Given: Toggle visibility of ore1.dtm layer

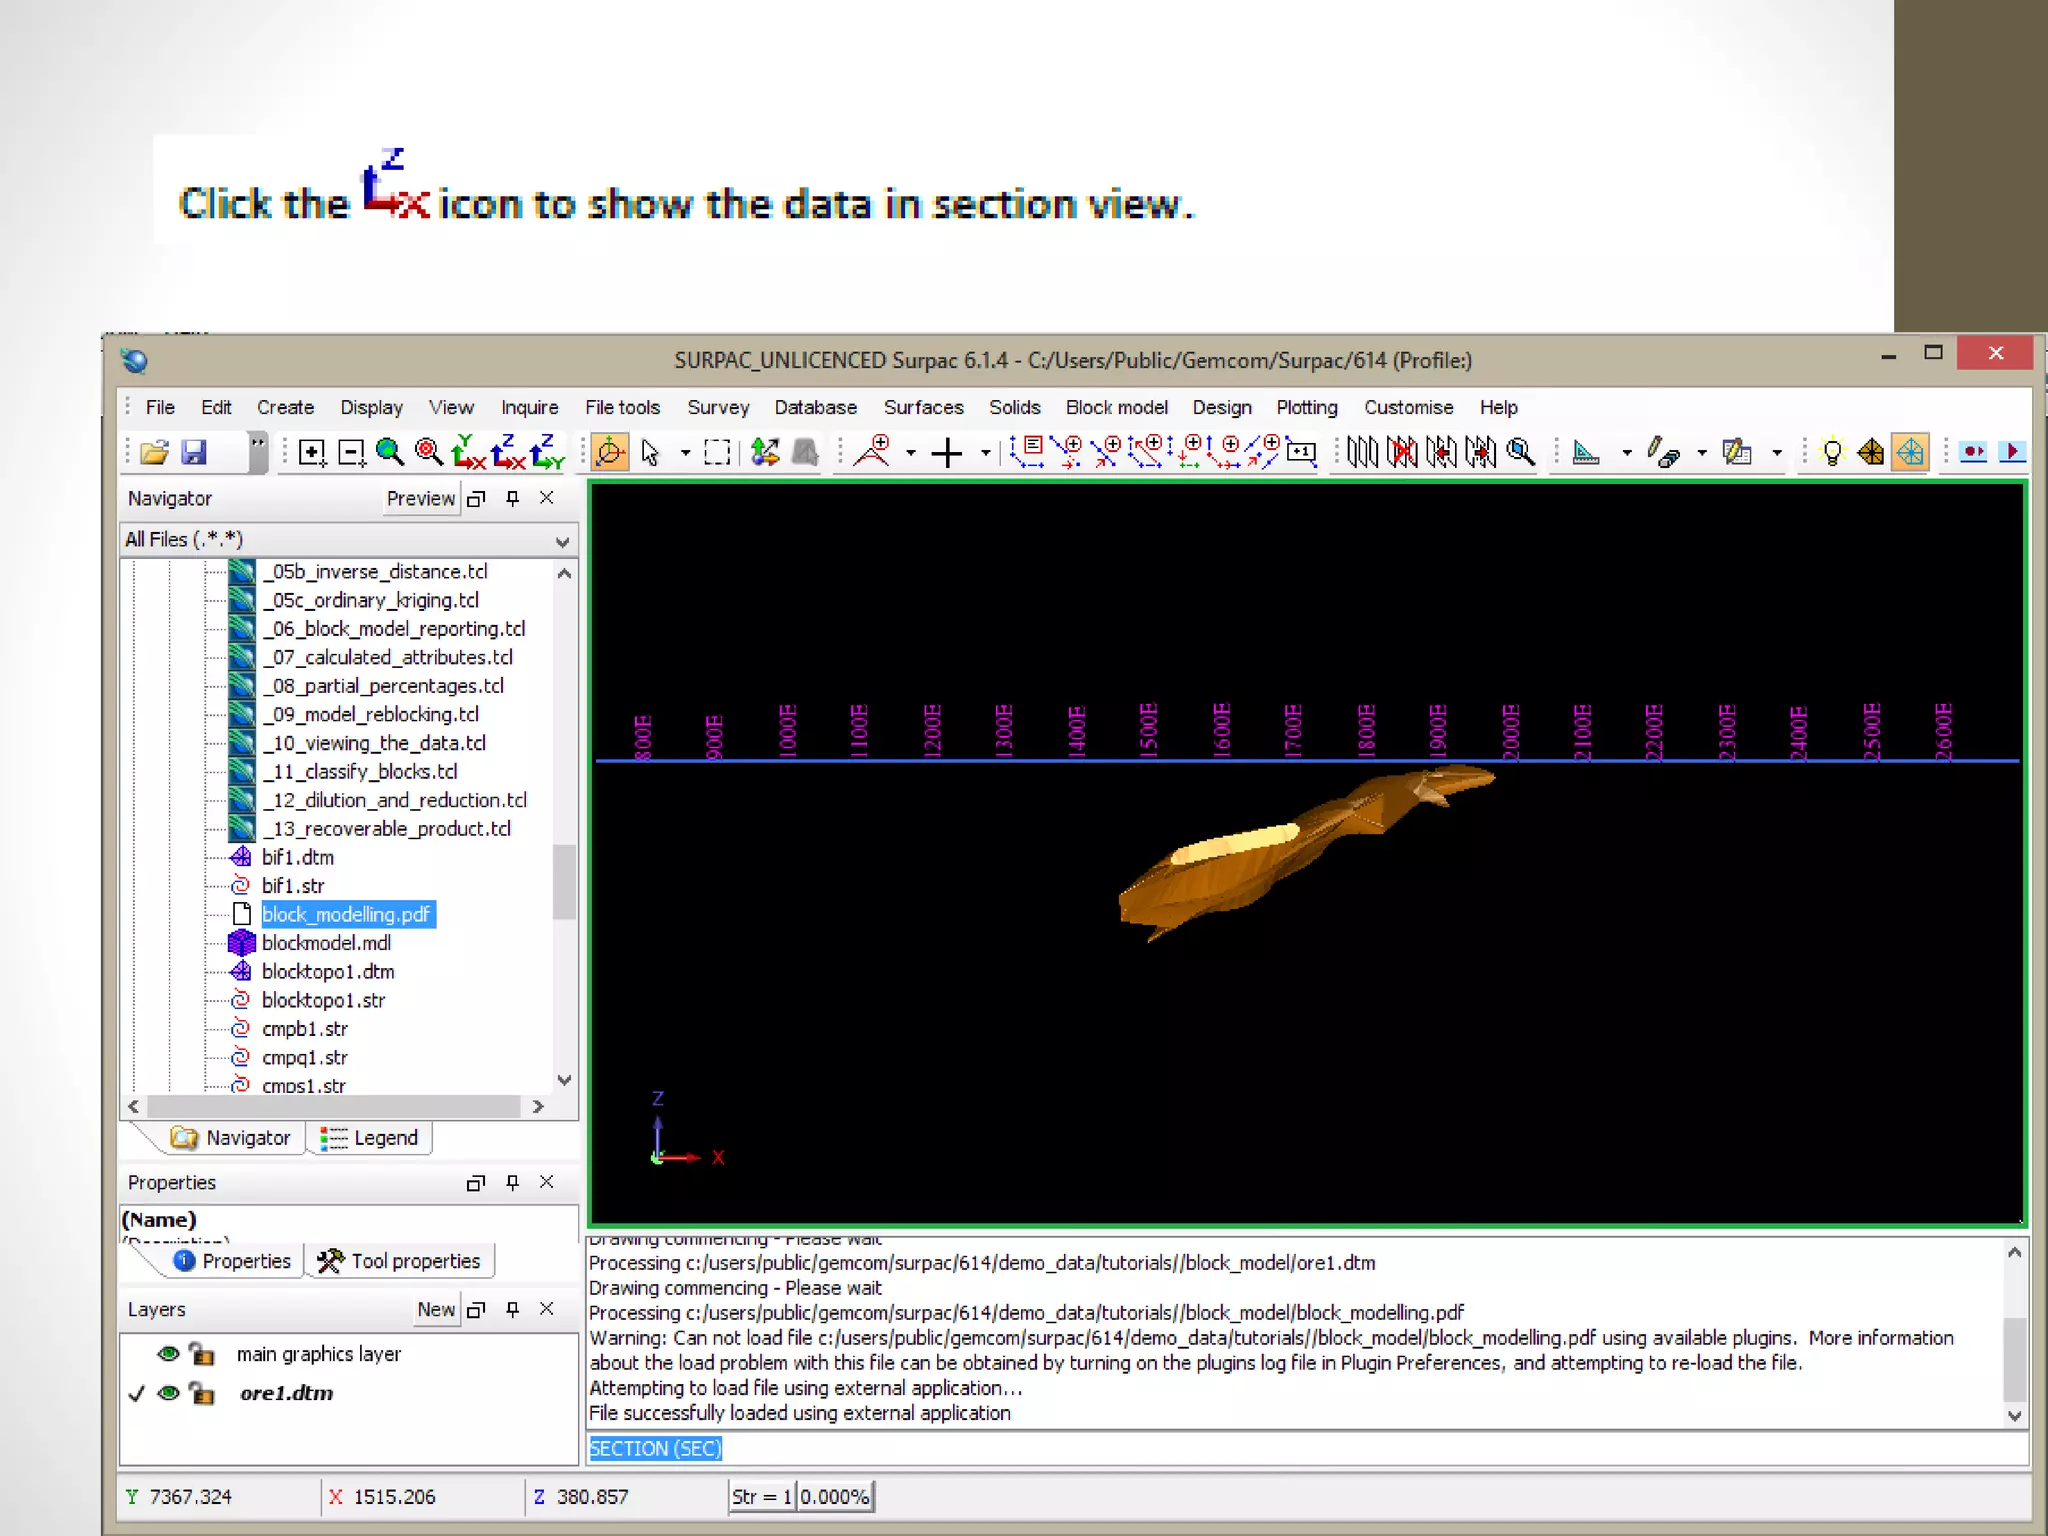Looking at the screenshot, I should click(168, 1393).
